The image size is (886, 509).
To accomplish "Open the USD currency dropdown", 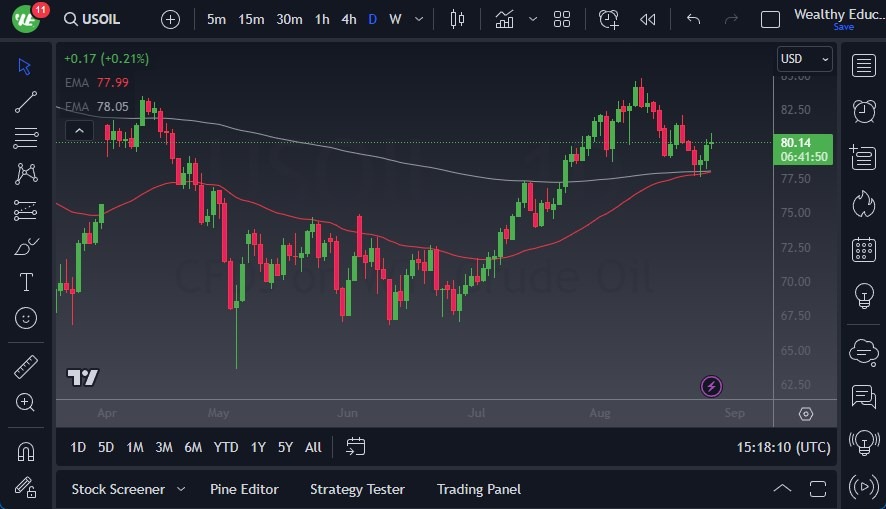I will pyautogui.click(x=804, y=60).
